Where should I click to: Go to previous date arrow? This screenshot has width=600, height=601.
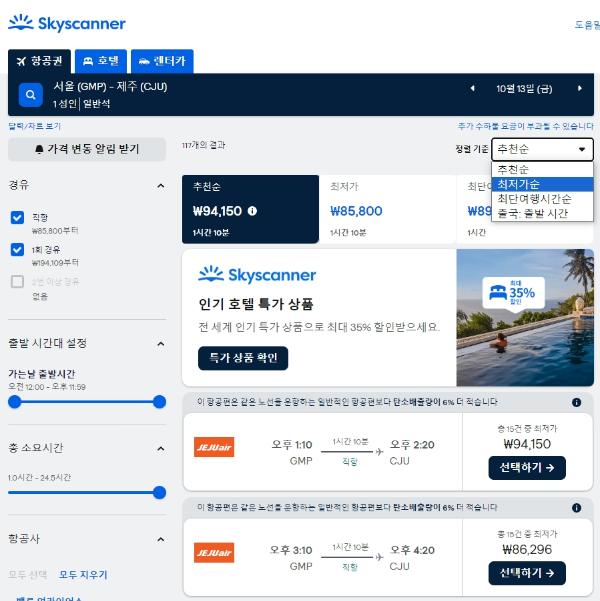tap(472, 89)
